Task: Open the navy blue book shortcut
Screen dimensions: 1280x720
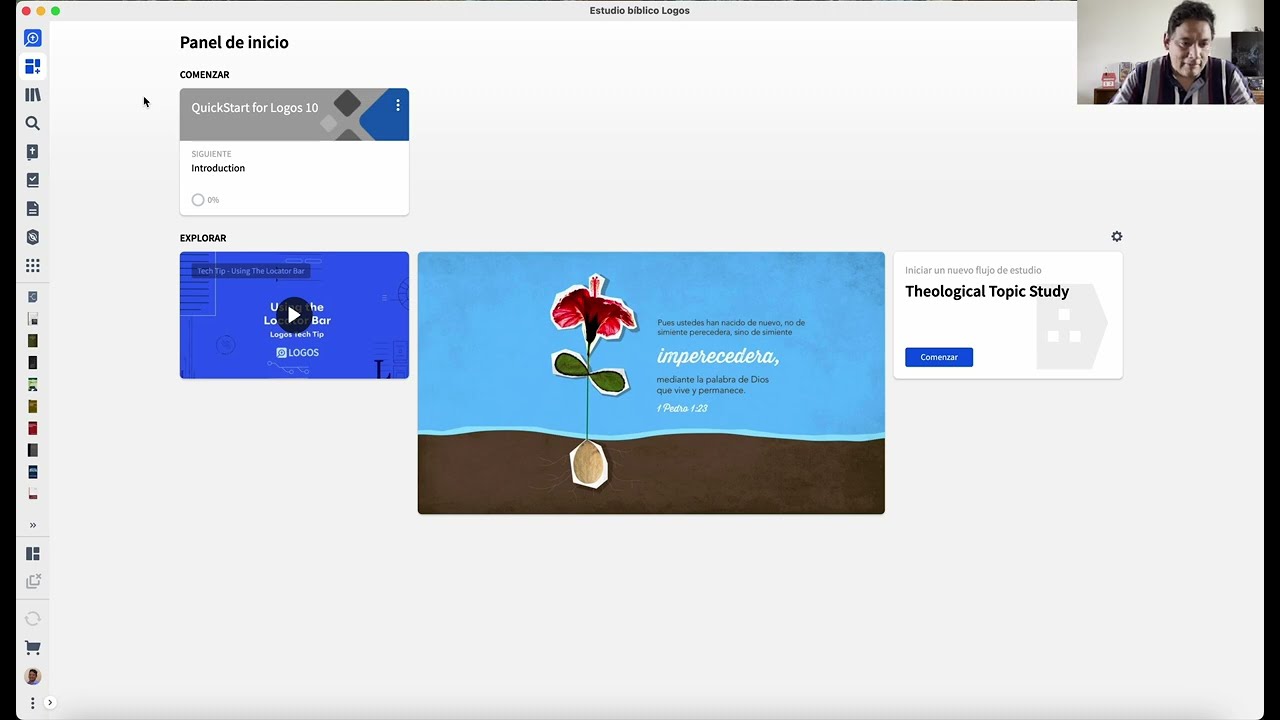Action: pos(33,472)
